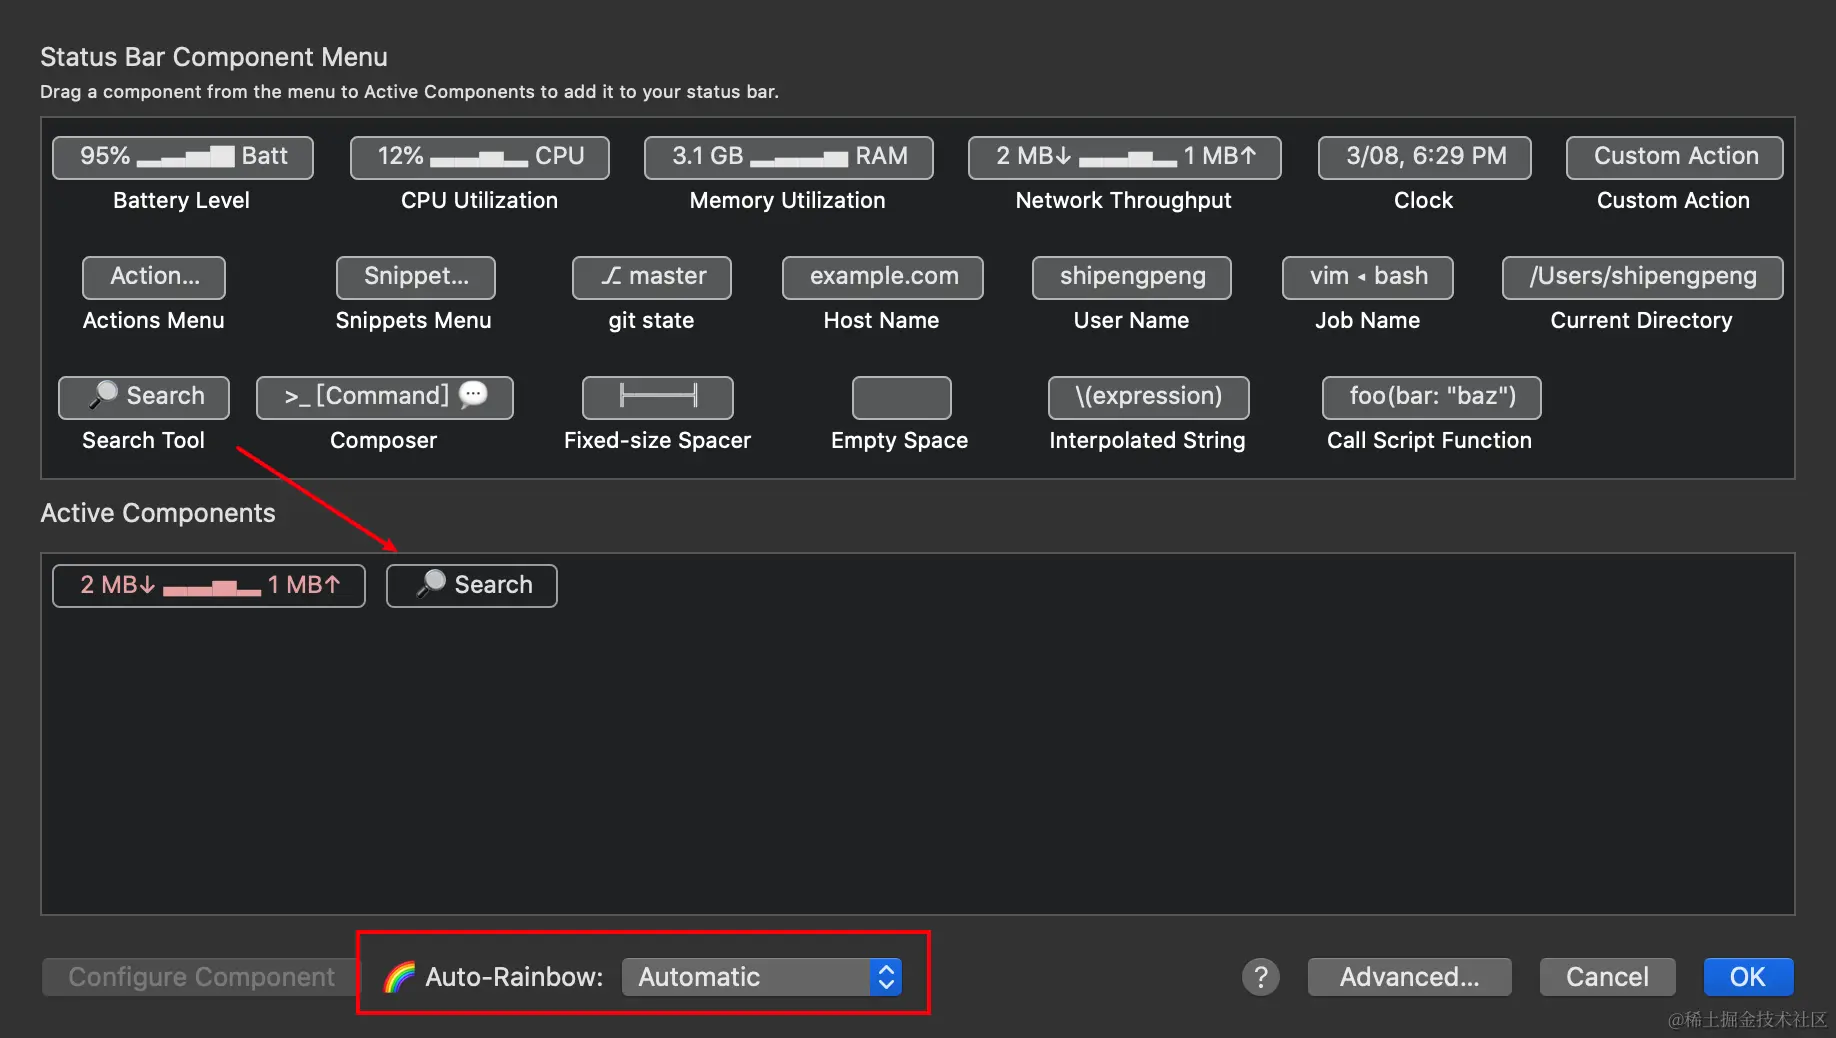Select the Search Tool component in the menu
Image resolution: width=1836 pixels, height=1038 pixels.
144,397
